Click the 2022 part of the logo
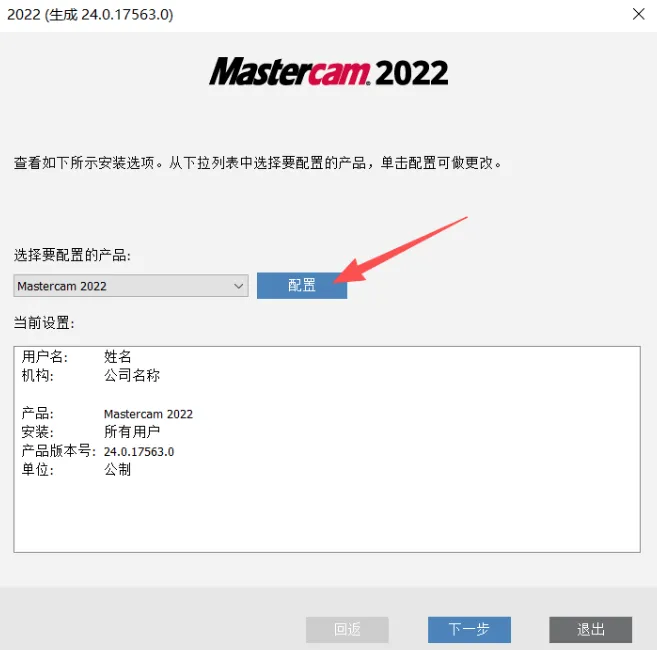 click(x=411, y=73)
